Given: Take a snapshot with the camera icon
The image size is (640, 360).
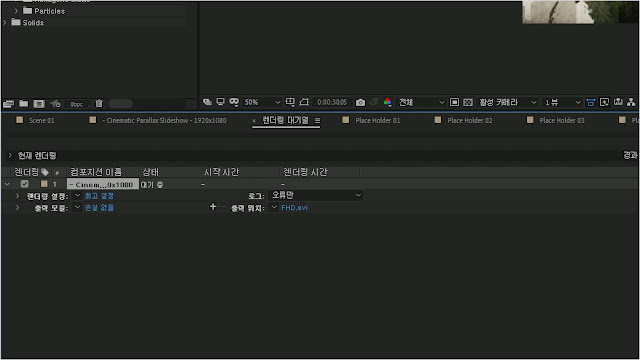Looking at the screenshot, I should click(x=360, y=102).
